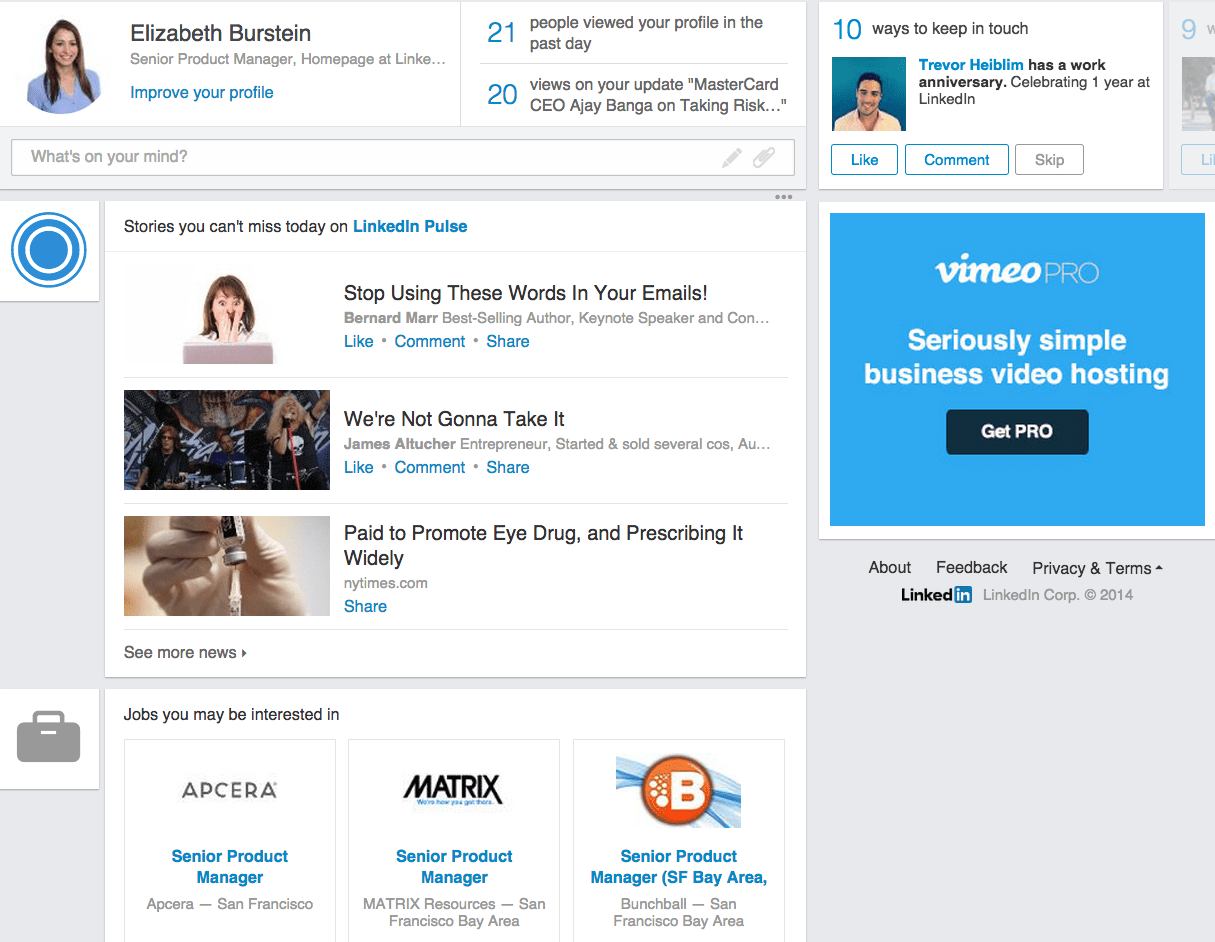The image size is (1215, 942).
Task: Open Improve your profile
Action: pos(201,92)
